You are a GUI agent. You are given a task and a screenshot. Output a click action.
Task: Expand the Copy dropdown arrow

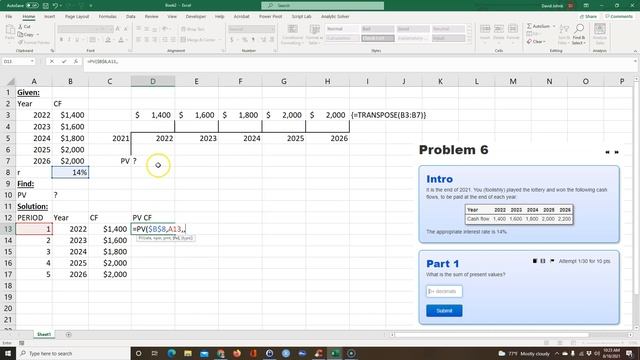pos(38,35)
